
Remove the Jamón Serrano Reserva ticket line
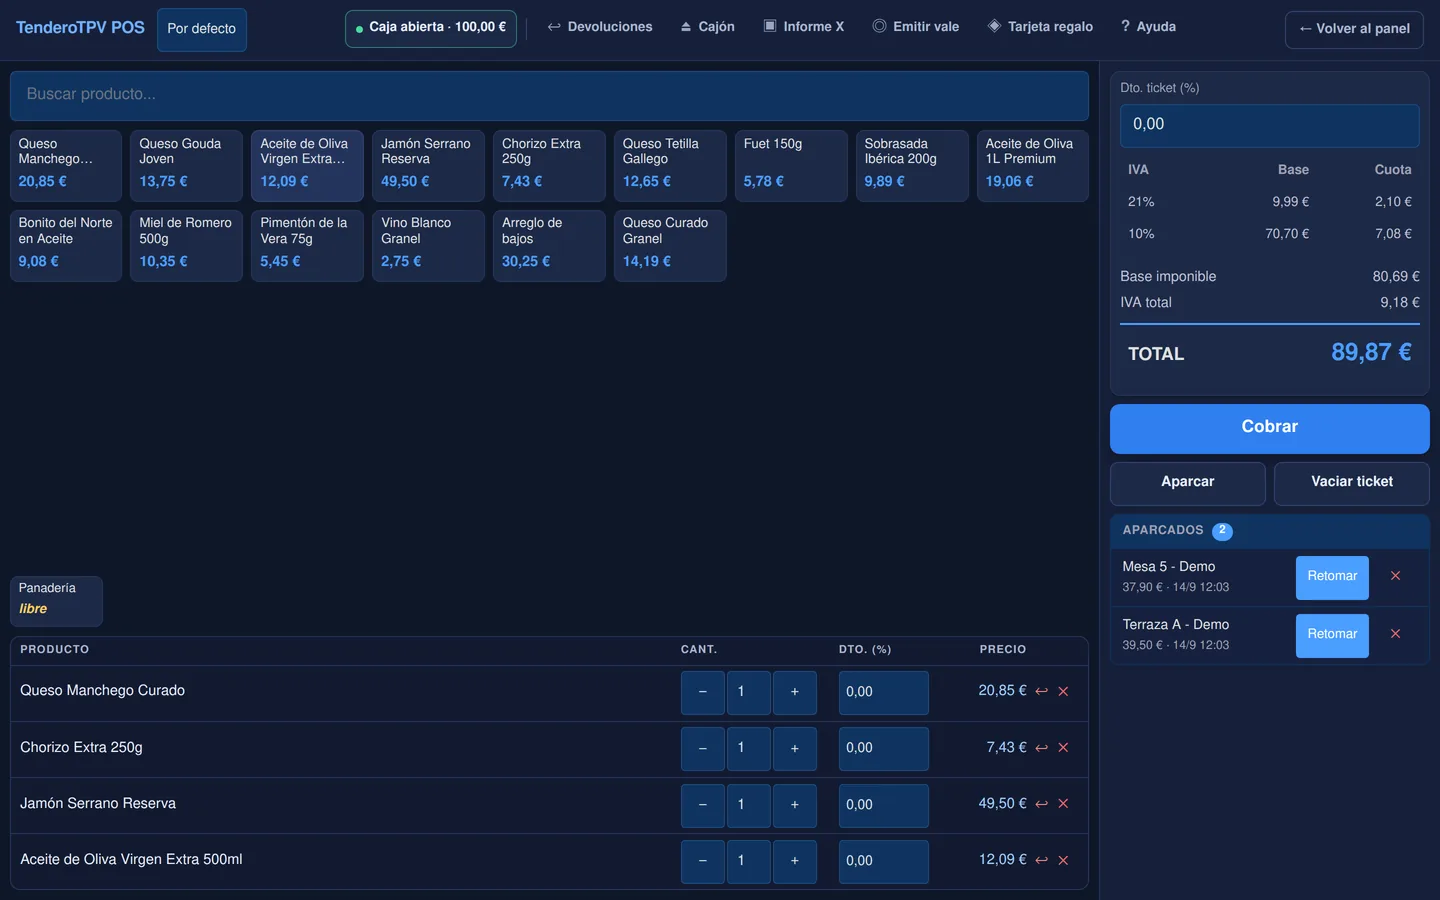1063,804
